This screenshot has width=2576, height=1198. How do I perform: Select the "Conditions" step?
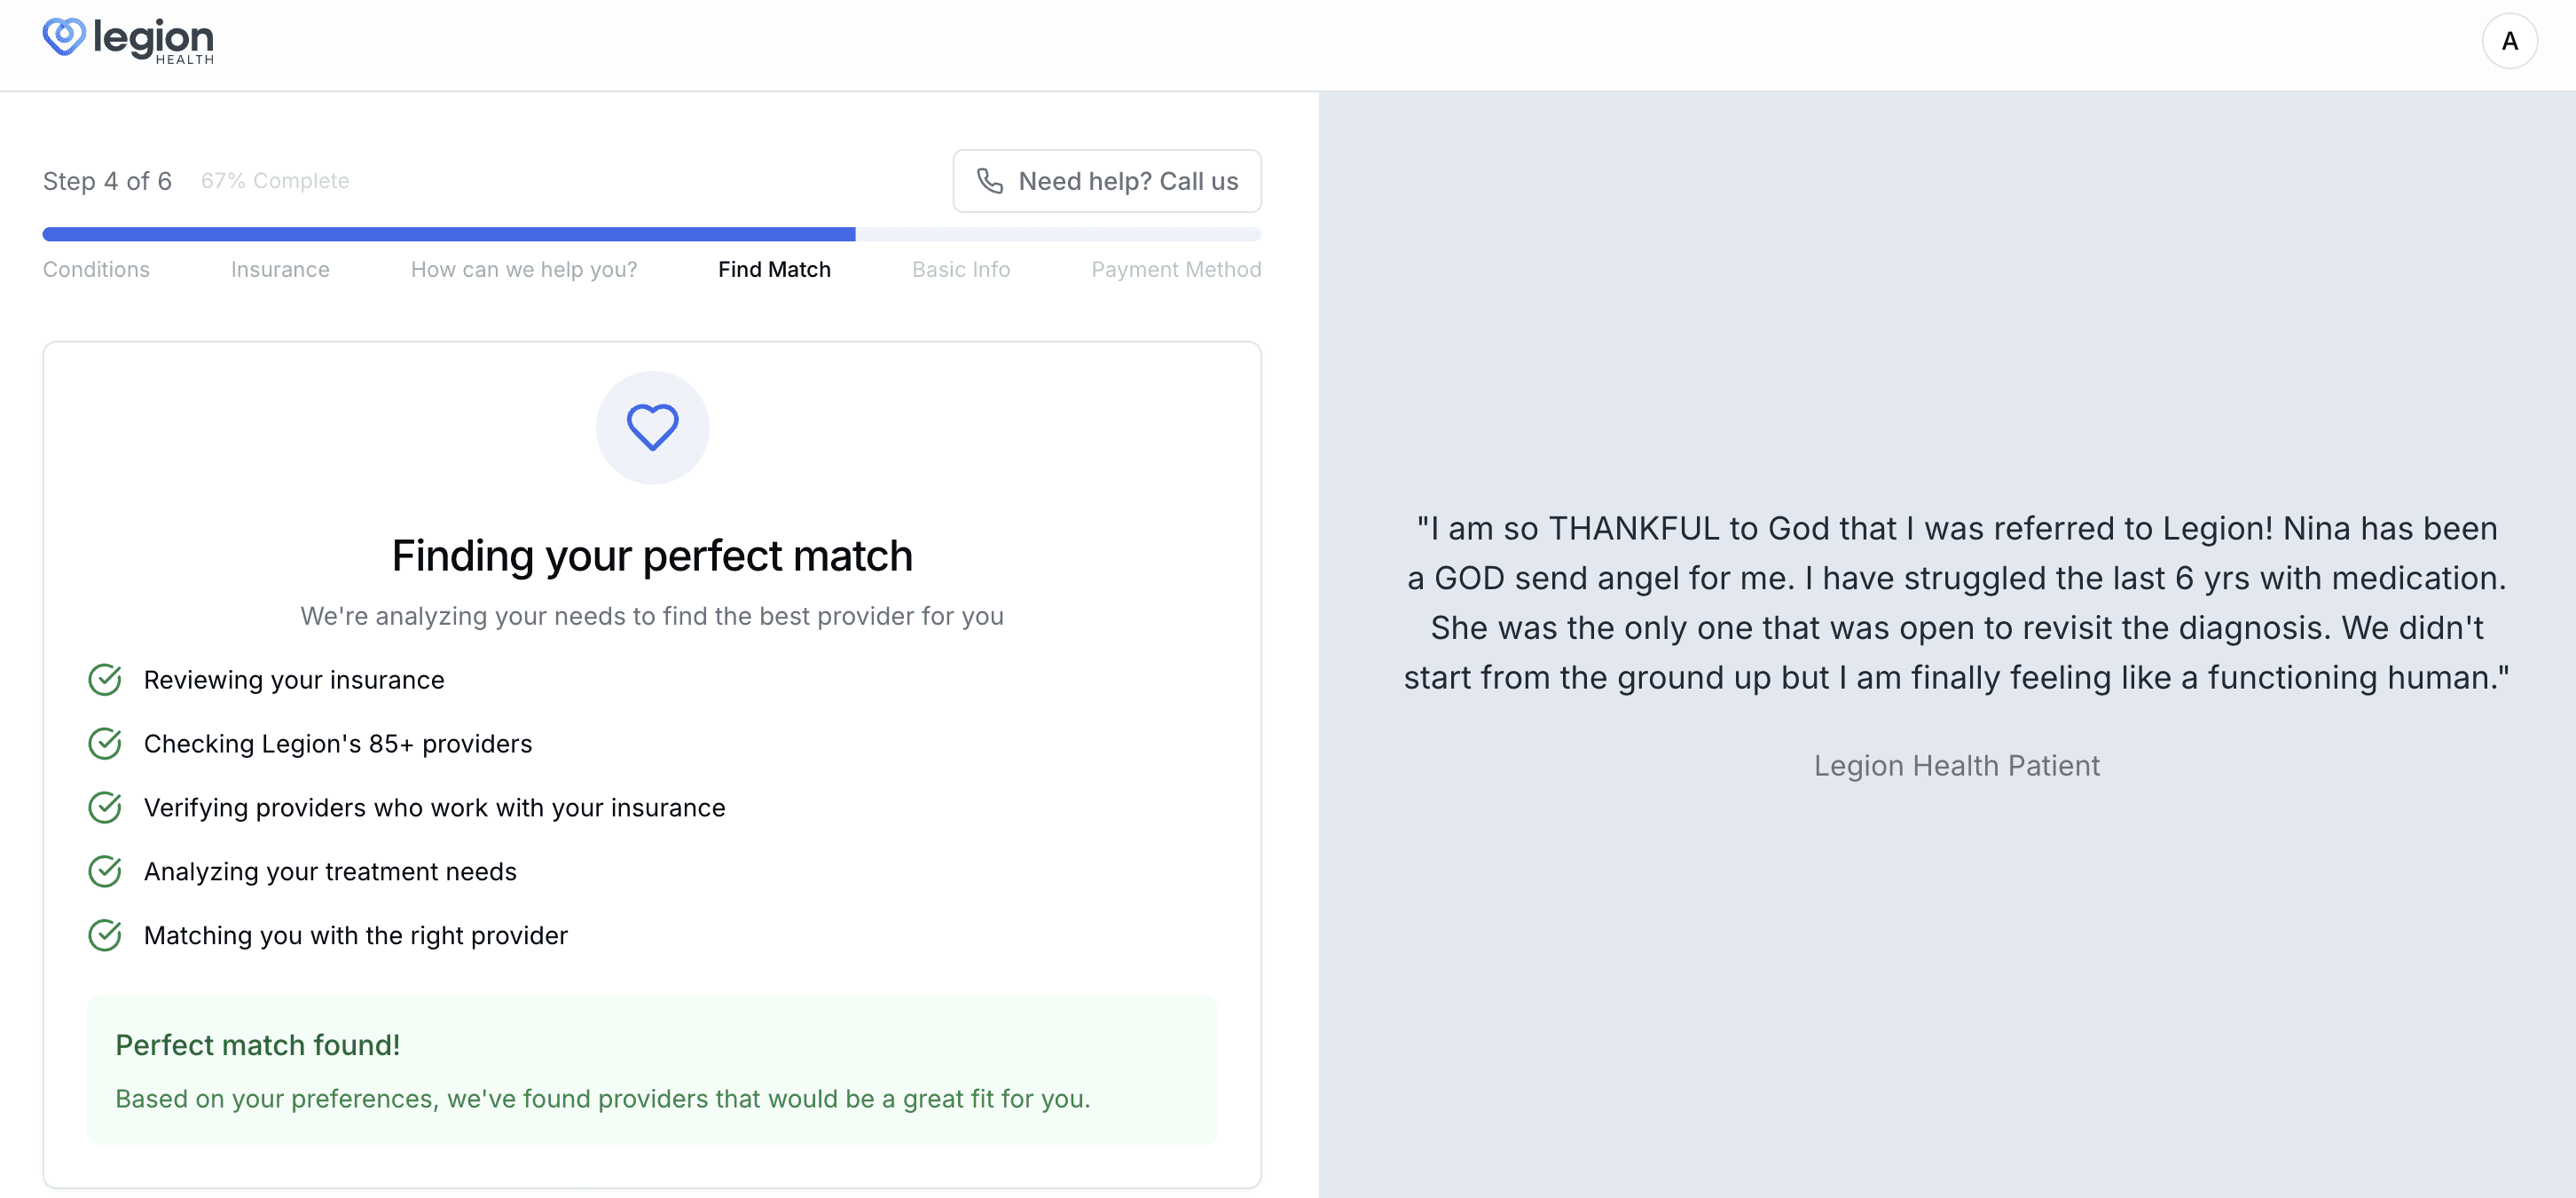click(x=95, y=269)
